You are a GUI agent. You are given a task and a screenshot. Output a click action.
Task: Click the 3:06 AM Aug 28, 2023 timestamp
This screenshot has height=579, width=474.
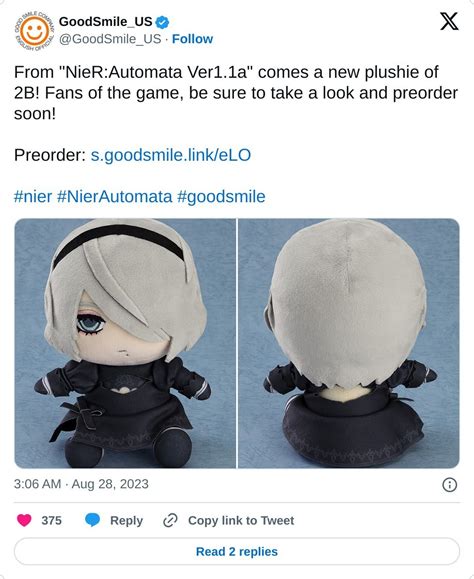[81, 484]
